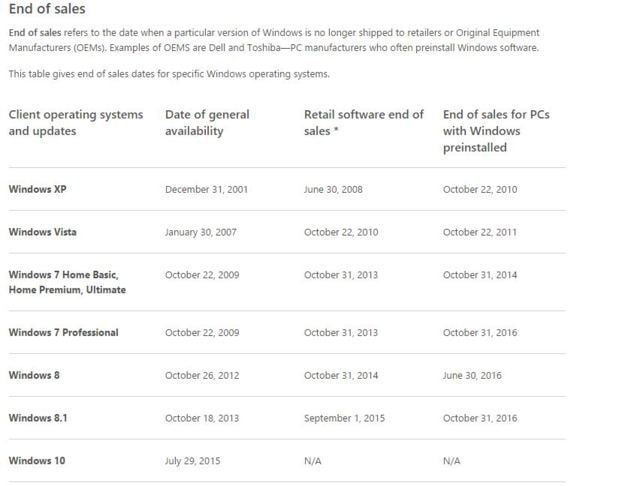640x486 pixels.
Task: Click the Windows 10 row label
Action: (37, 461)
